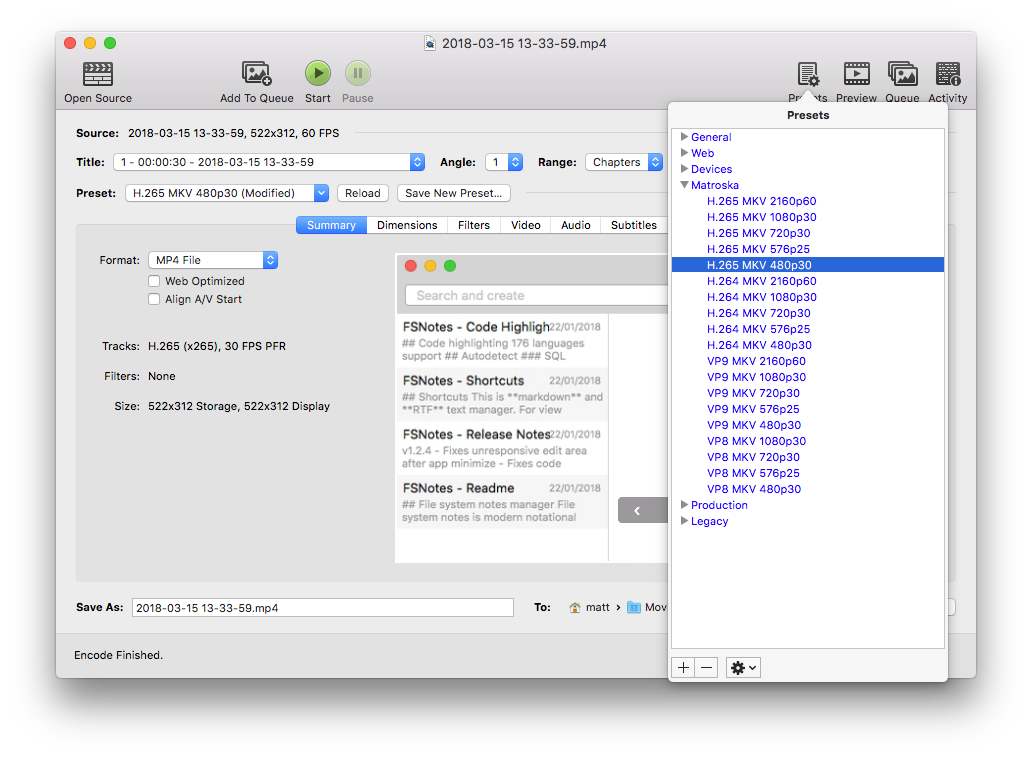The height and width of the screenshot is (758, 1032).
Task: Enable the Web Optimized checkbox
Action: pyautogui.click(x=154, y=281)
